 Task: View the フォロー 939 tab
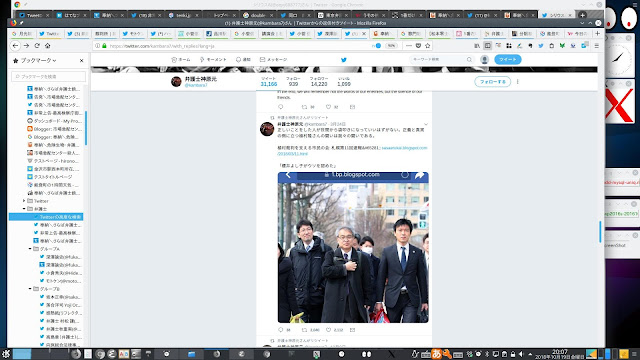pyautogui.click(x=293, y=81)
